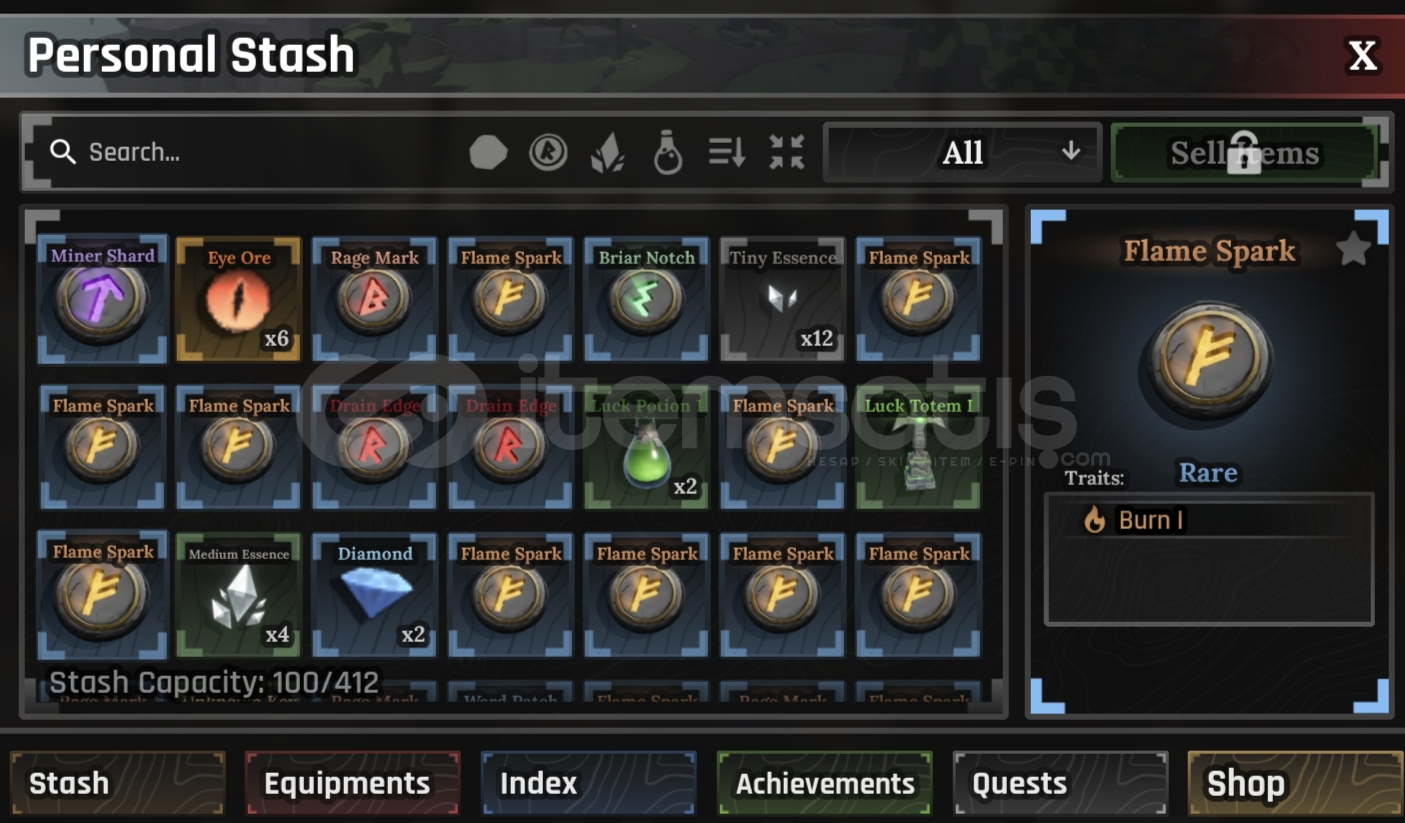
Task: Filter stash by essence crystal icon
Action: click(608, 153)
